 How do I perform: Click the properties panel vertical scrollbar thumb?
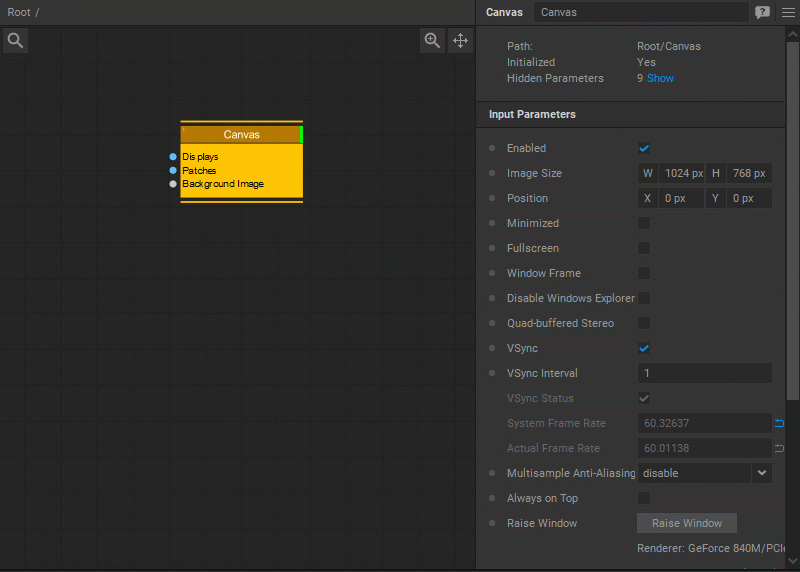(x=793, y=220)
